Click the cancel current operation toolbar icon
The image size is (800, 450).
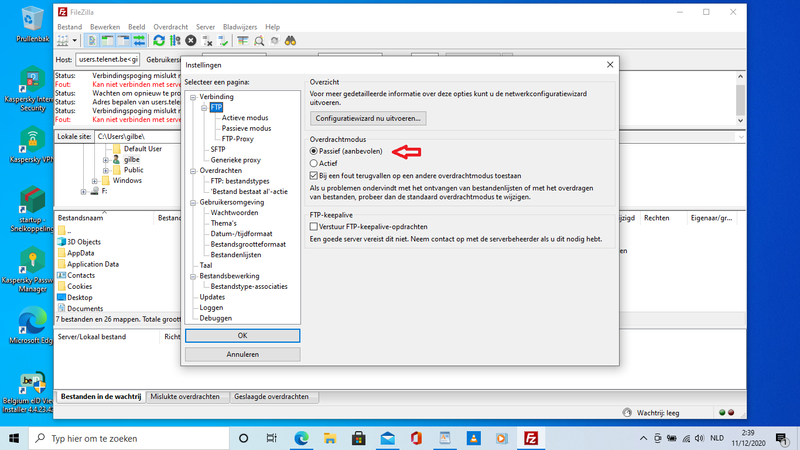(191, 41)
